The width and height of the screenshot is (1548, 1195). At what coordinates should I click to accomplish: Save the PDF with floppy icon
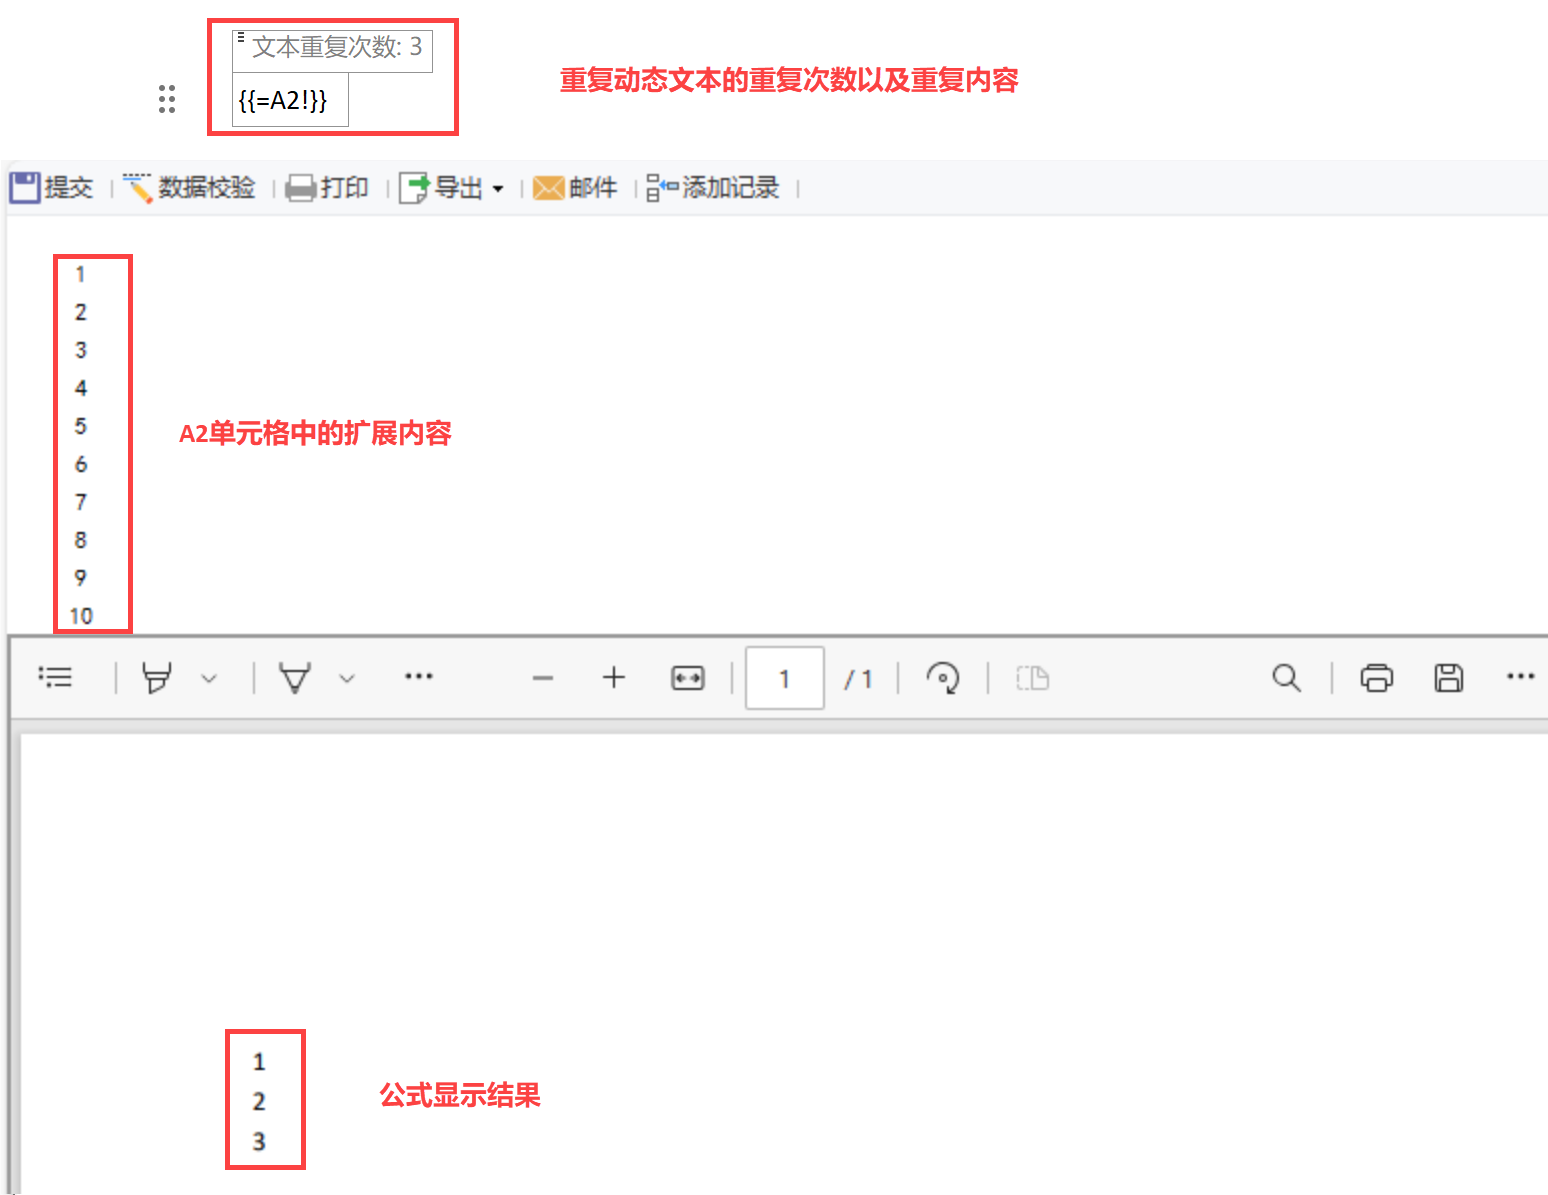point(1448,677)
